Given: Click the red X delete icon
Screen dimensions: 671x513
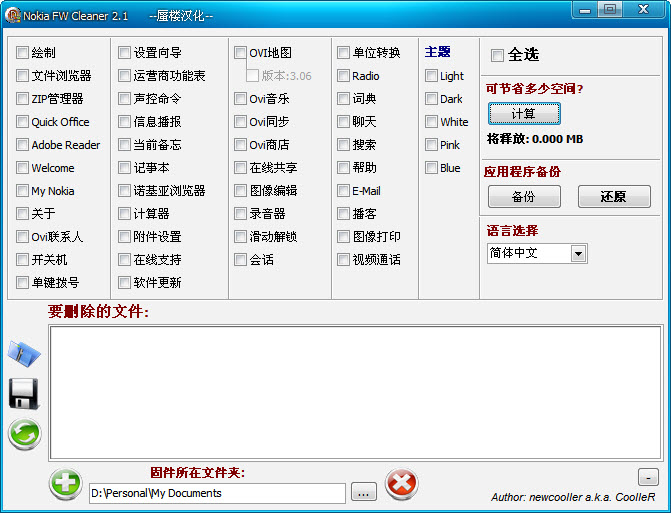Looking at the screenshot, I should (x=401, y=483).
